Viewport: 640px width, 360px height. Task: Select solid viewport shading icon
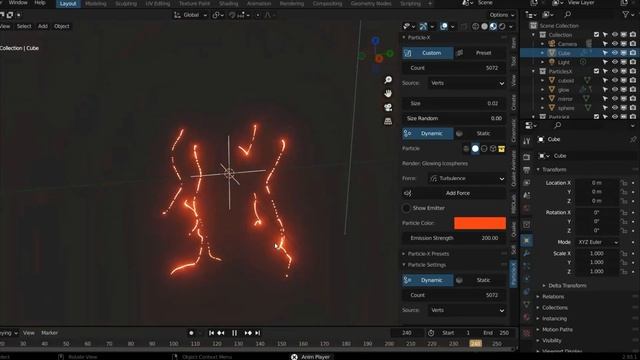click(x=484, y=27)
